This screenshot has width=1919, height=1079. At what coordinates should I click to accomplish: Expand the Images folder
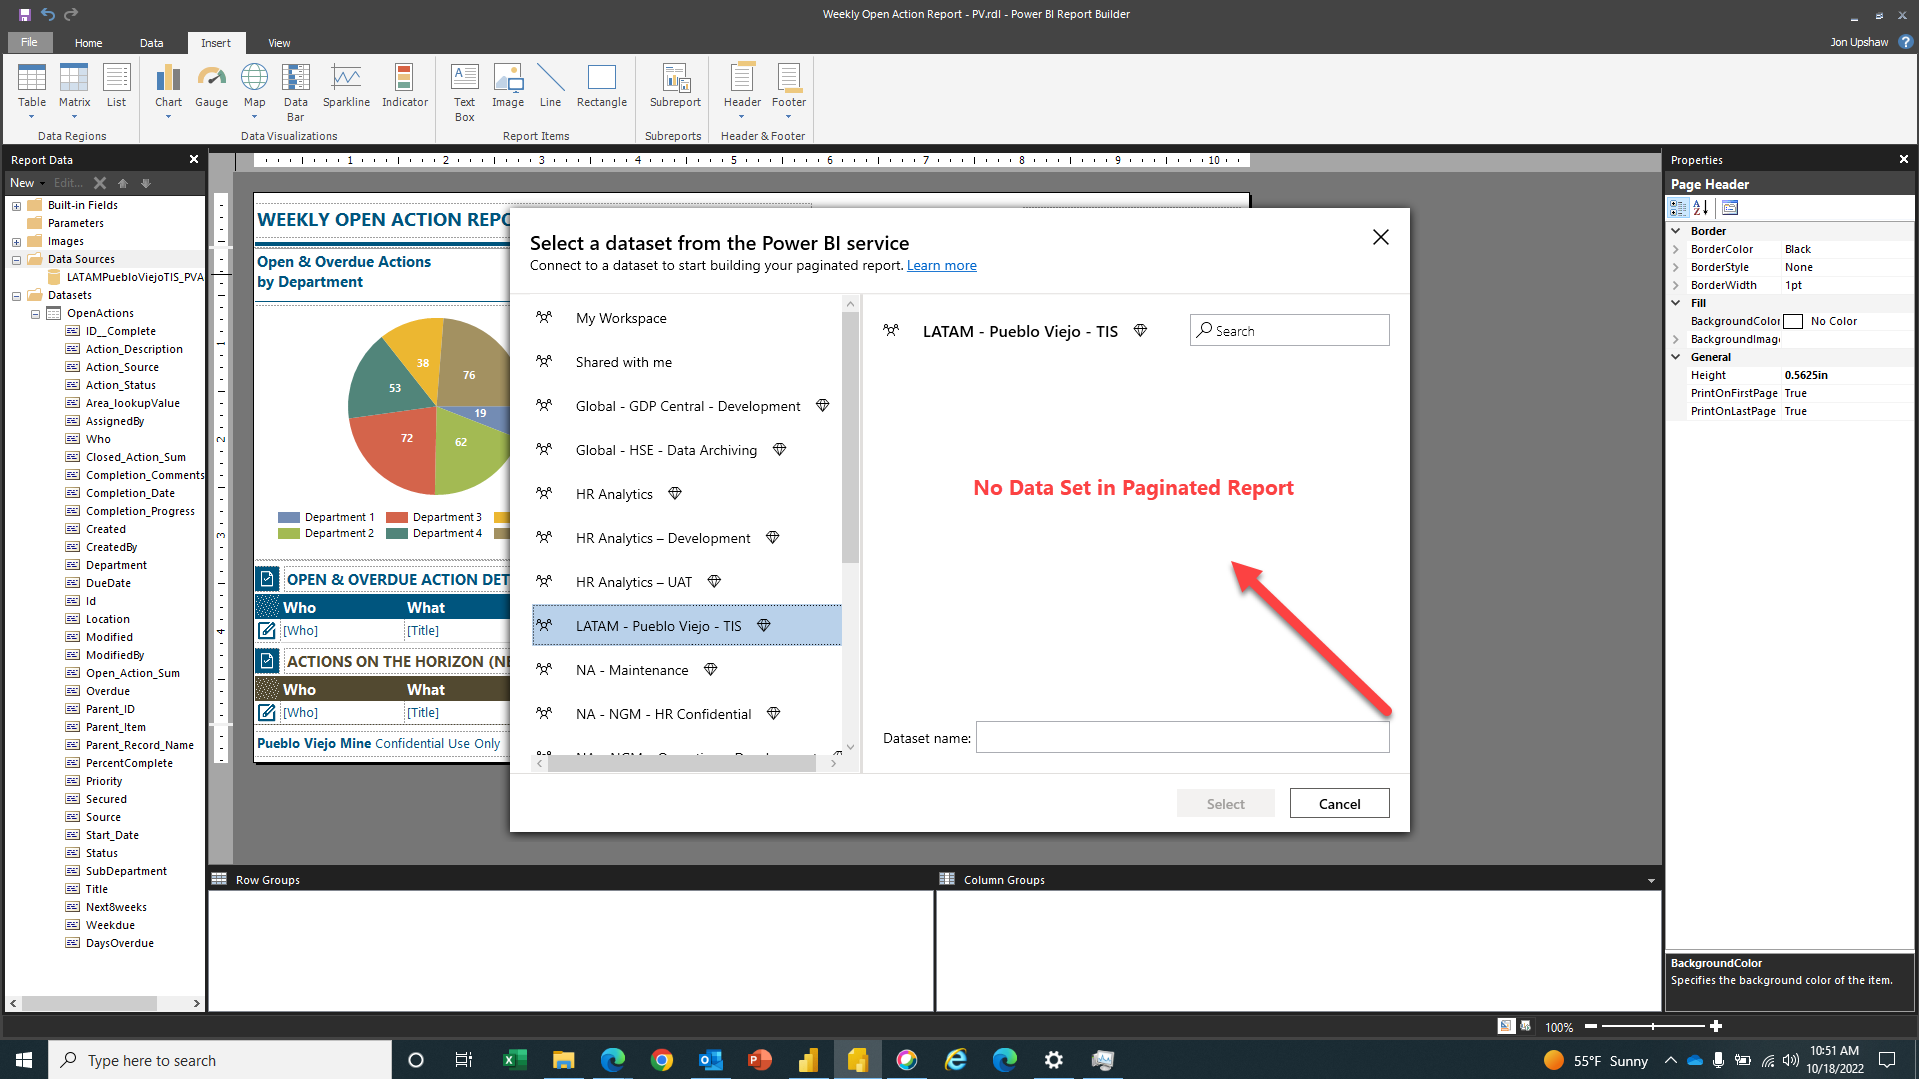click(16, 242)
